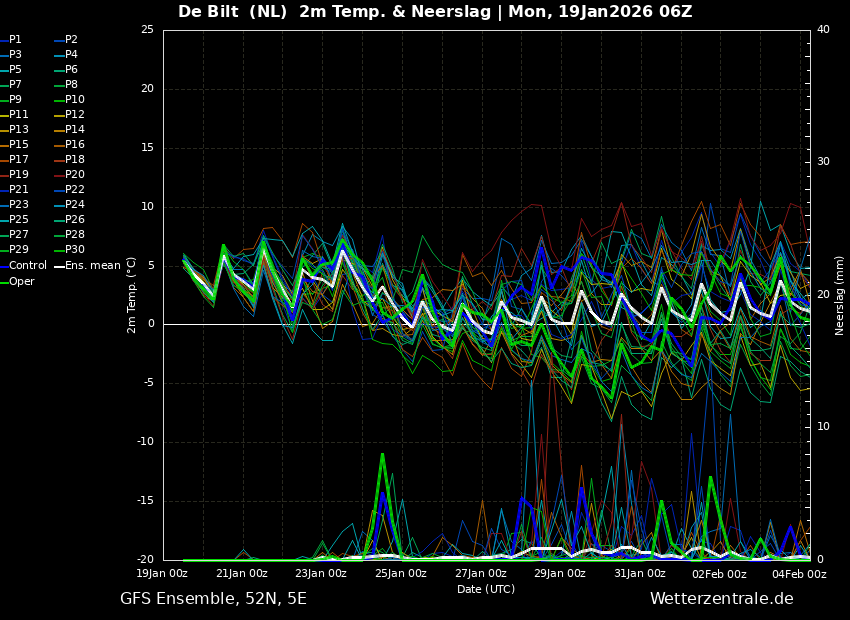Click the P1 legend entry
This screenshot has width=850, height=620.
pos(15,40)
